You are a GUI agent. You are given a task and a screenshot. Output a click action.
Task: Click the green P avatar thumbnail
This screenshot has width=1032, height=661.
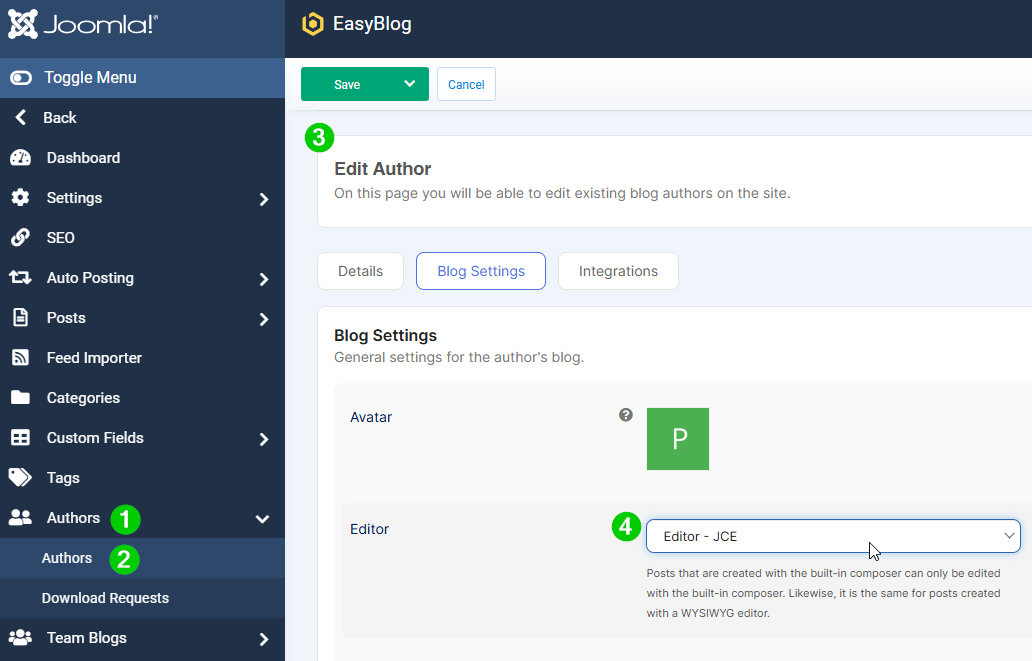point(677,439)
